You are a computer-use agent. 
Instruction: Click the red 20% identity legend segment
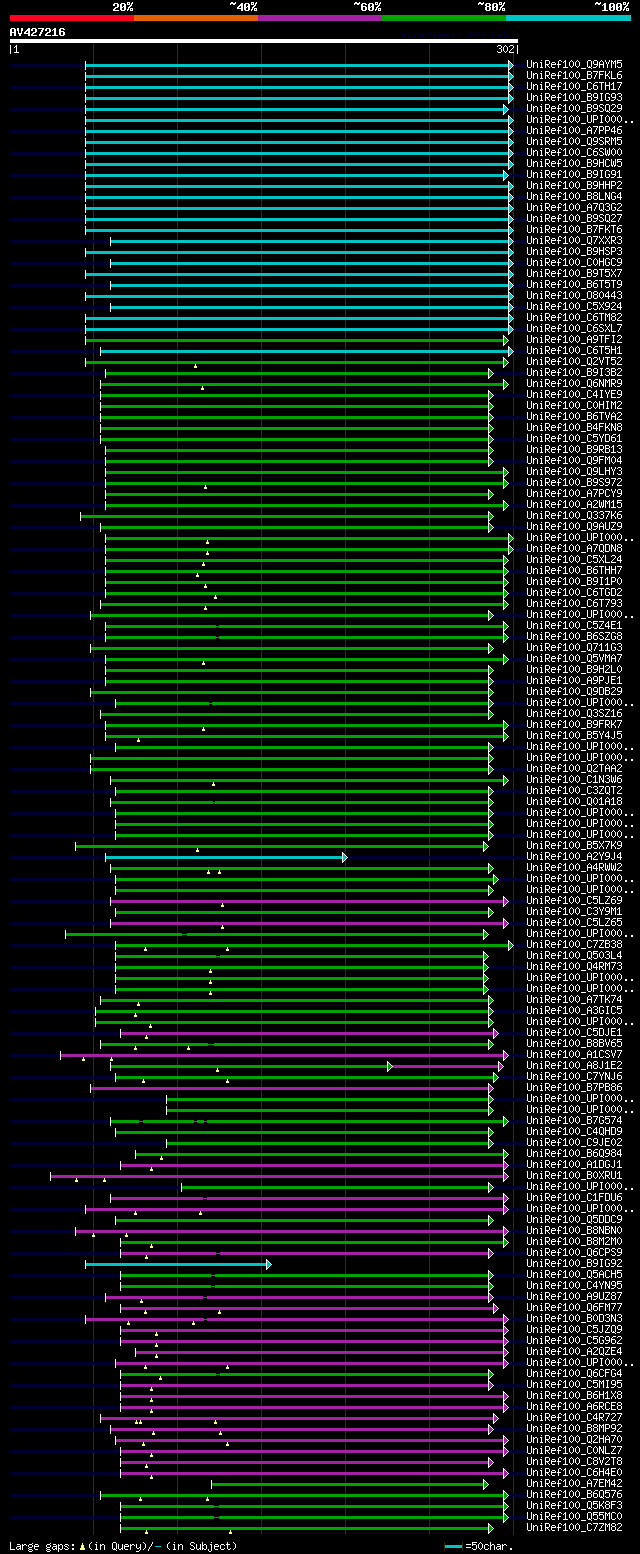71,18
